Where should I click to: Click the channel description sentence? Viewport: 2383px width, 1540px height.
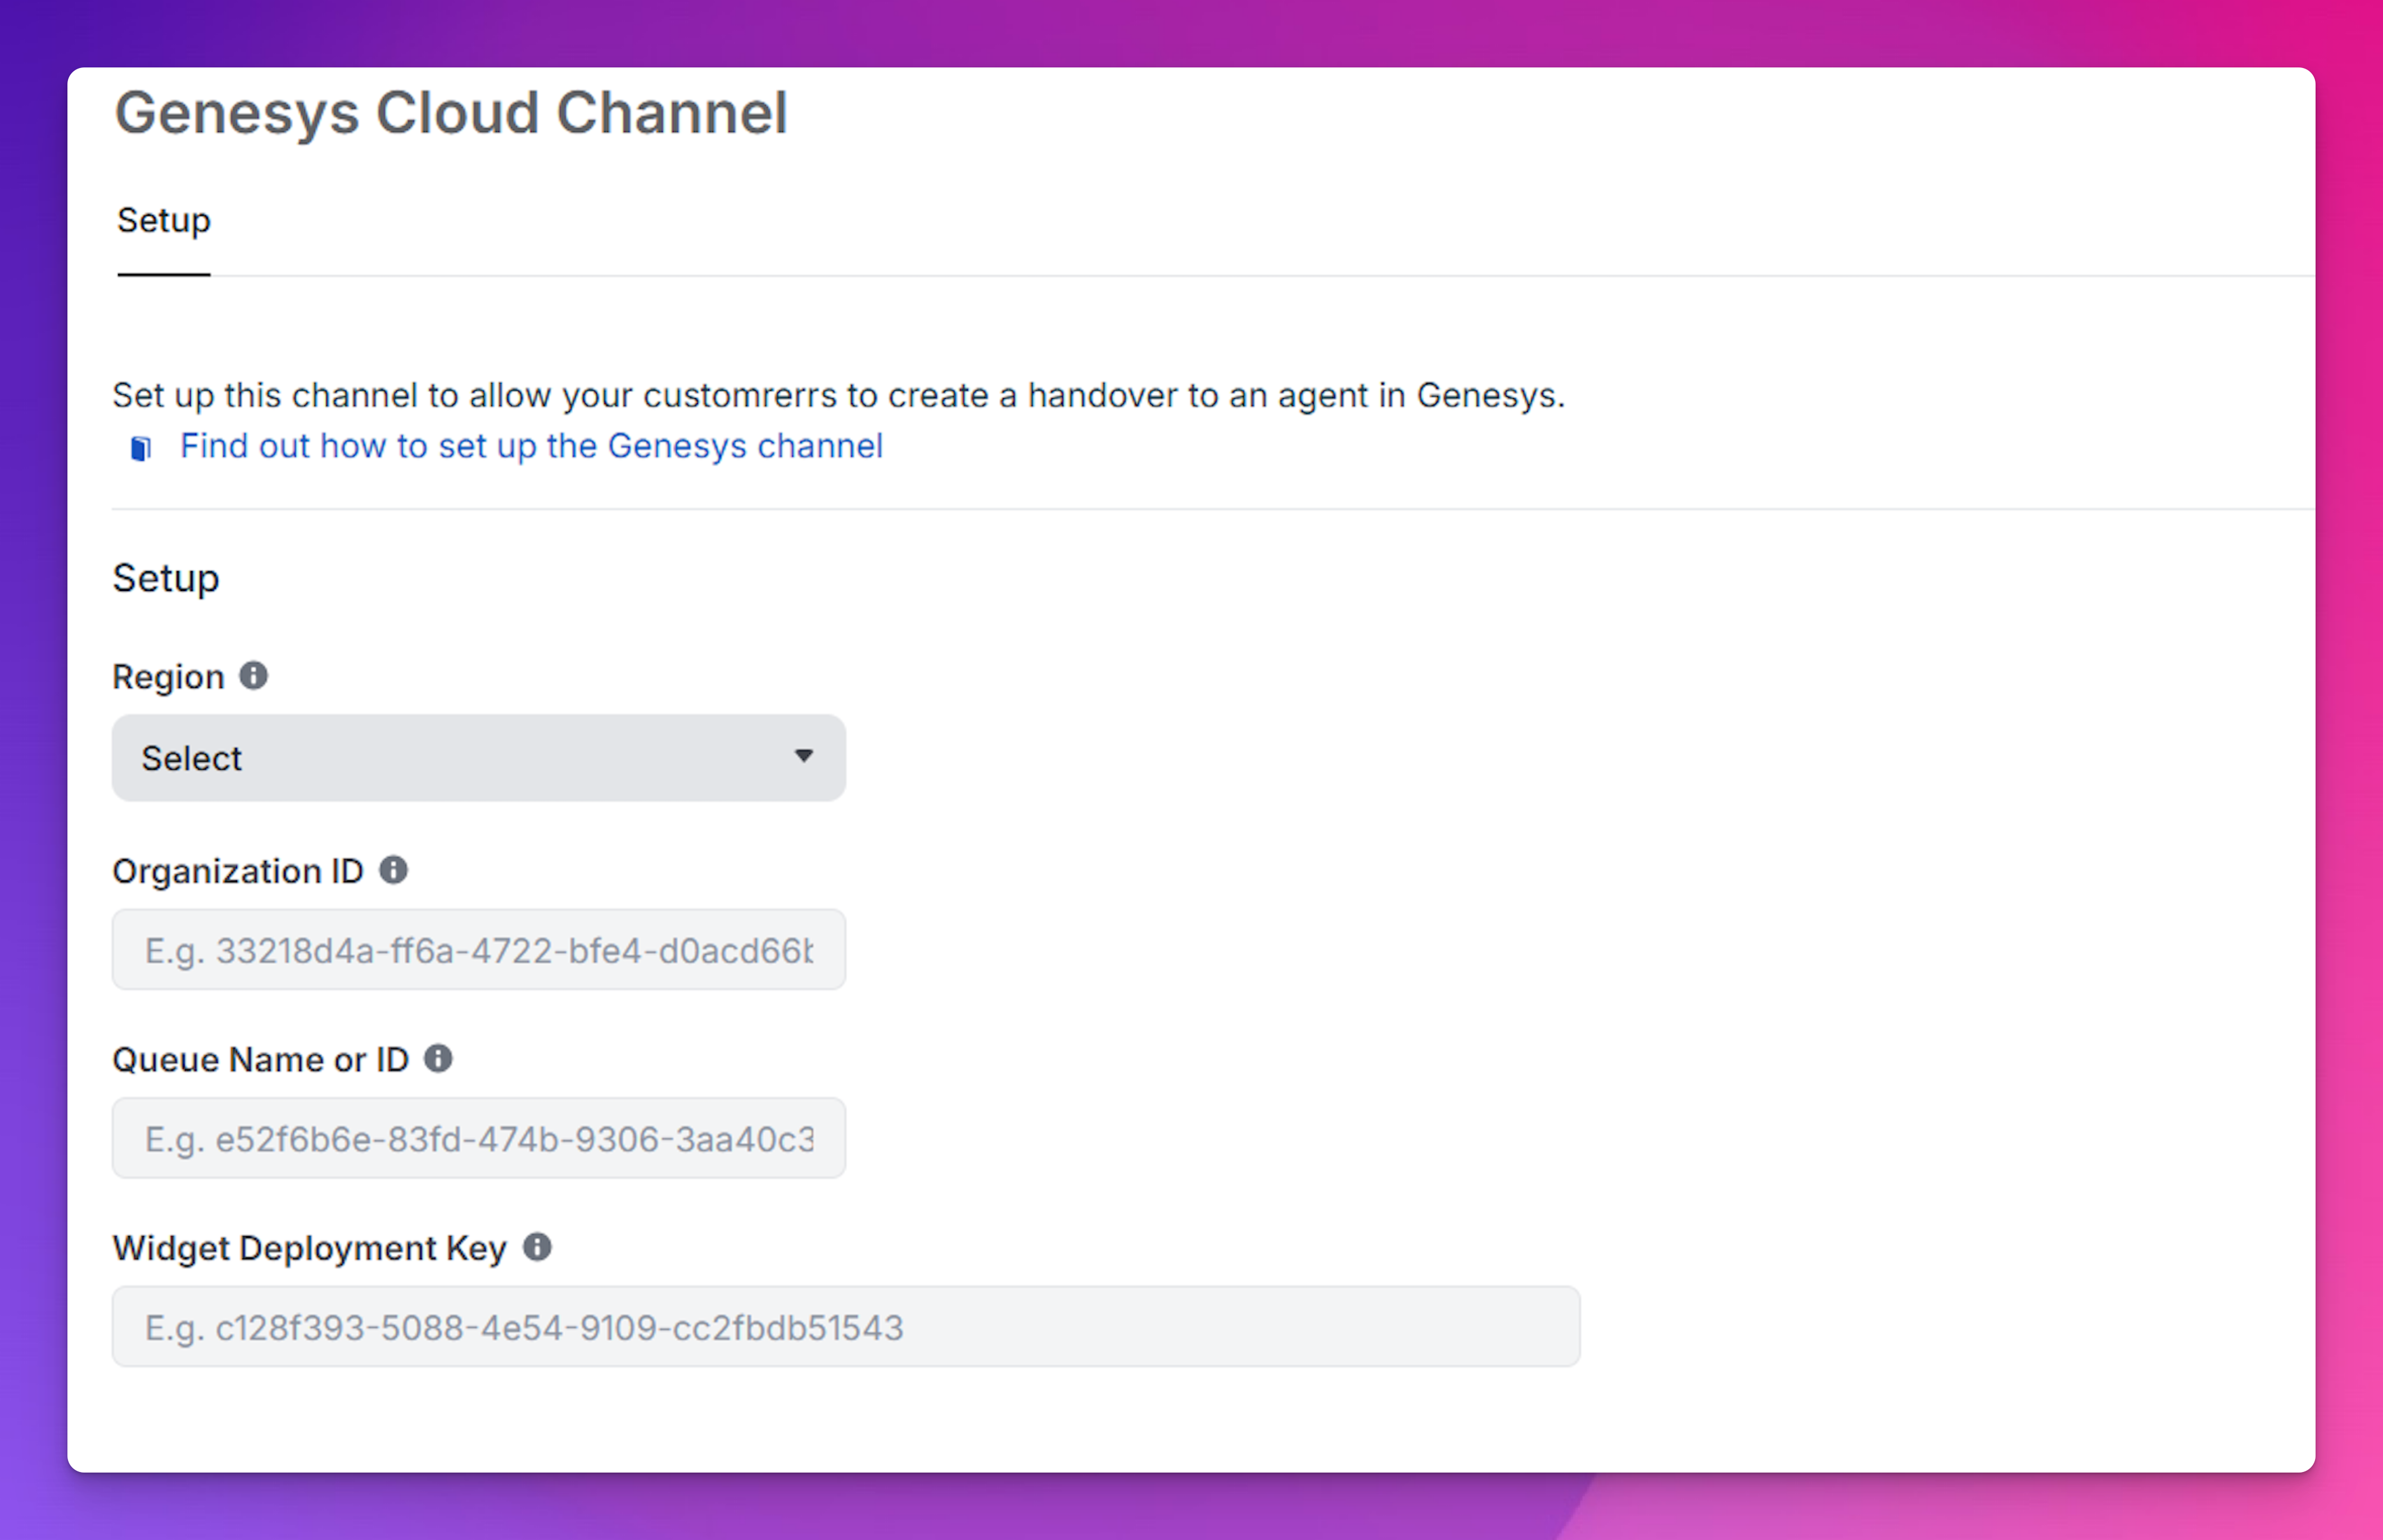pos(838,396)
